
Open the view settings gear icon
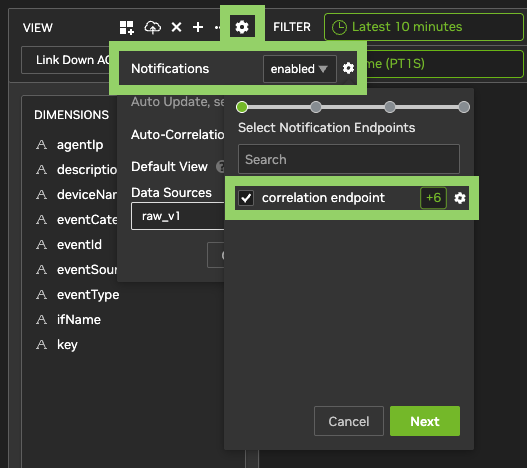pyautogui.click(x=242, y=27)
